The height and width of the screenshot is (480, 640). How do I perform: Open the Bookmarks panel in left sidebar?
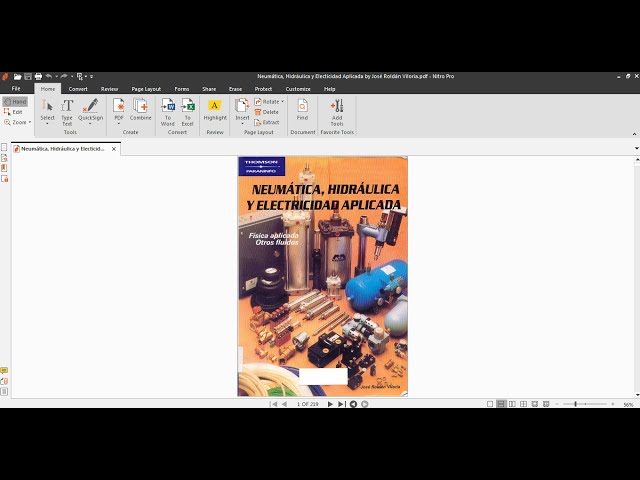point(4,168)
